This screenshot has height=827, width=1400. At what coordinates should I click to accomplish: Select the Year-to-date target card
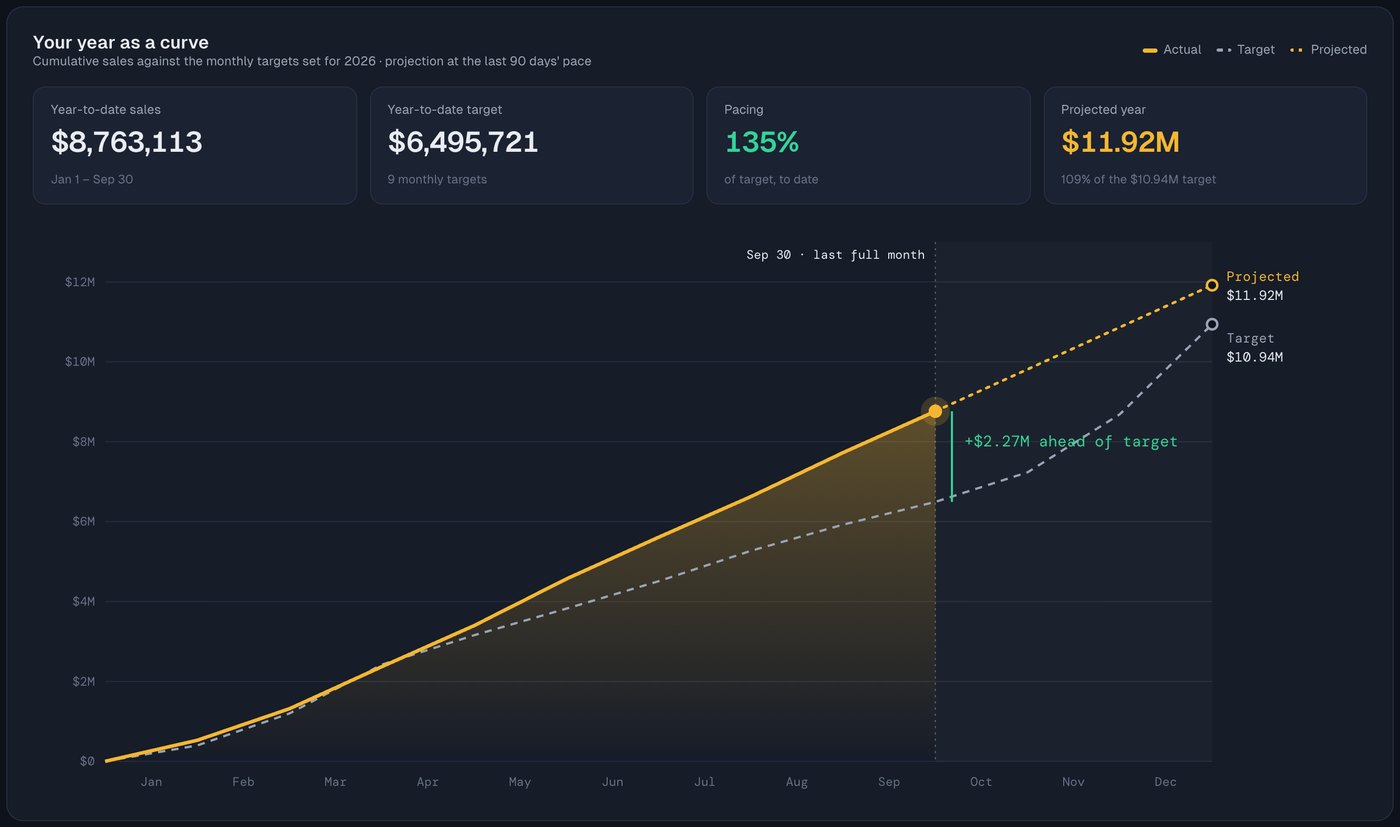click(x=532, y=145)
